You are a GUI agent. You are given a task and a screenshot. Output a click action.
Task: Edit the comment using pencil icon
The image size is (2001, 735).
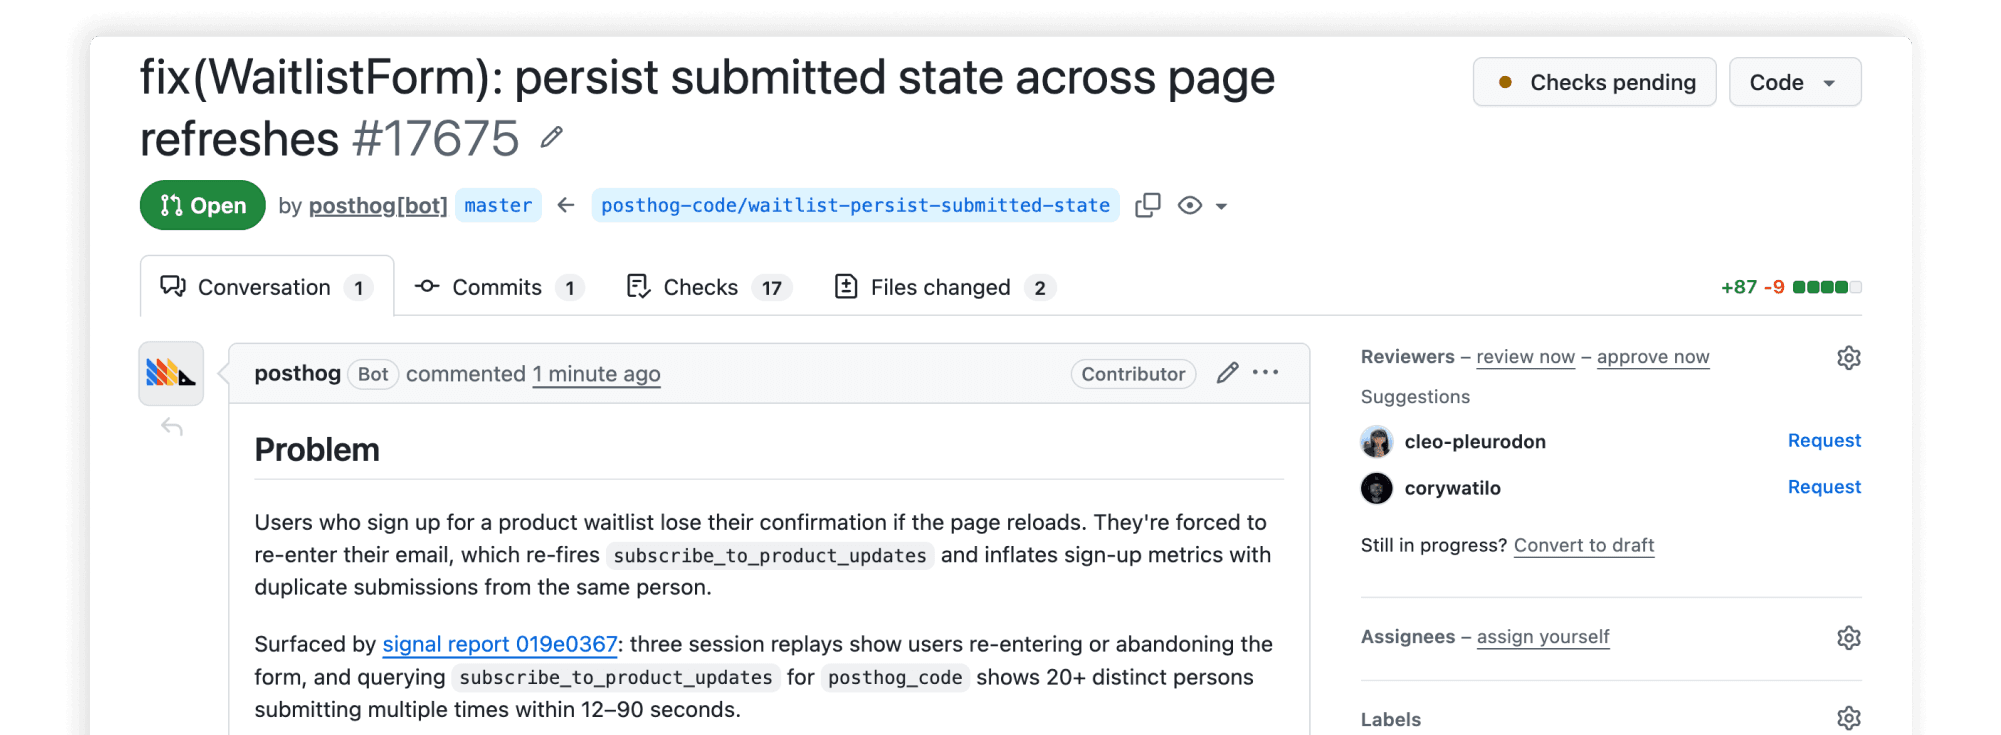tap(1227, 373)
